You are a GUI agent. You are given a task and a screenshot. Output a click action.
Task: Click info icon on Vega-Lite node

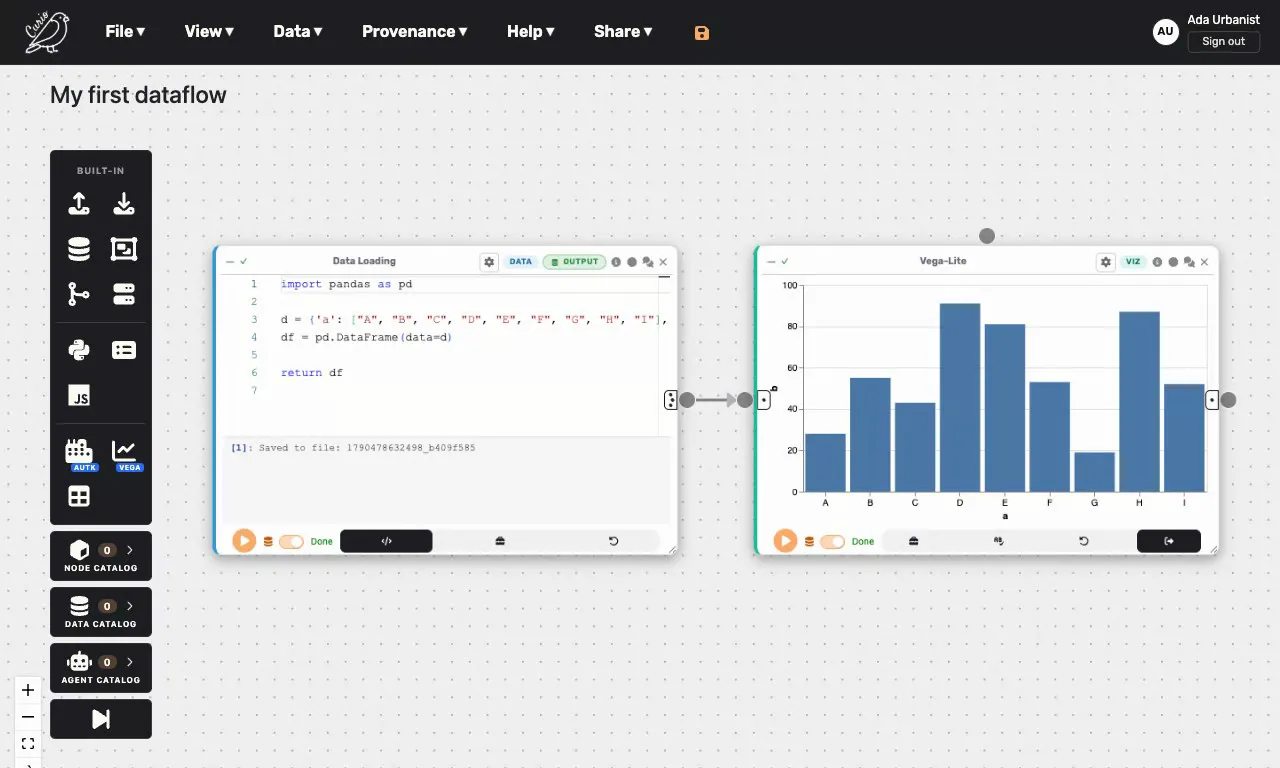(x=1157, y=262)
